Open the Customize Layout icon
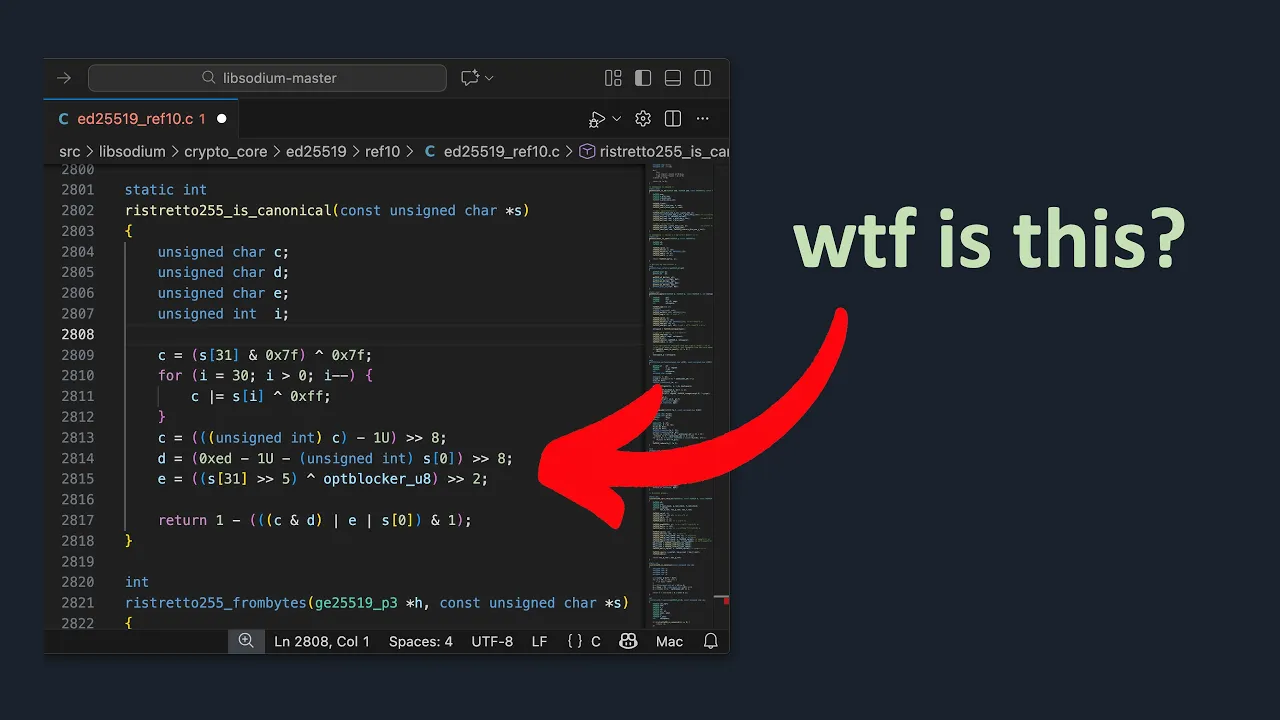 tap(613, 78)
